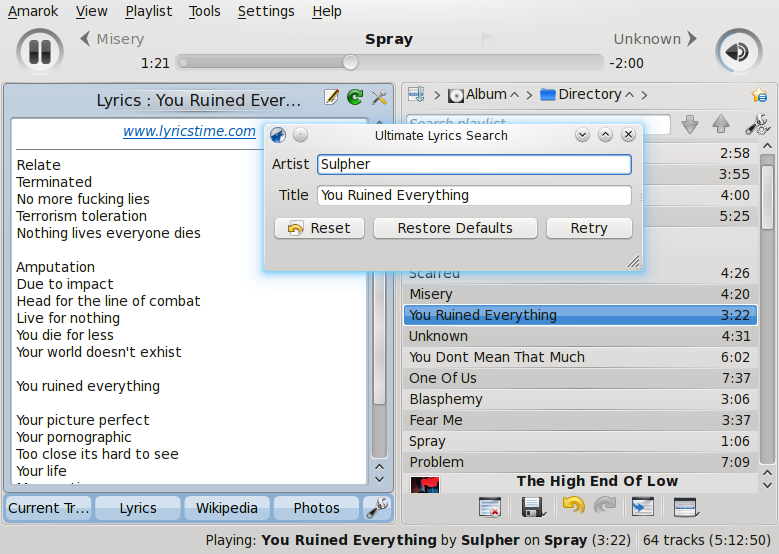
Task: Edit lyrics with the pencil icon
Action: 331,97
